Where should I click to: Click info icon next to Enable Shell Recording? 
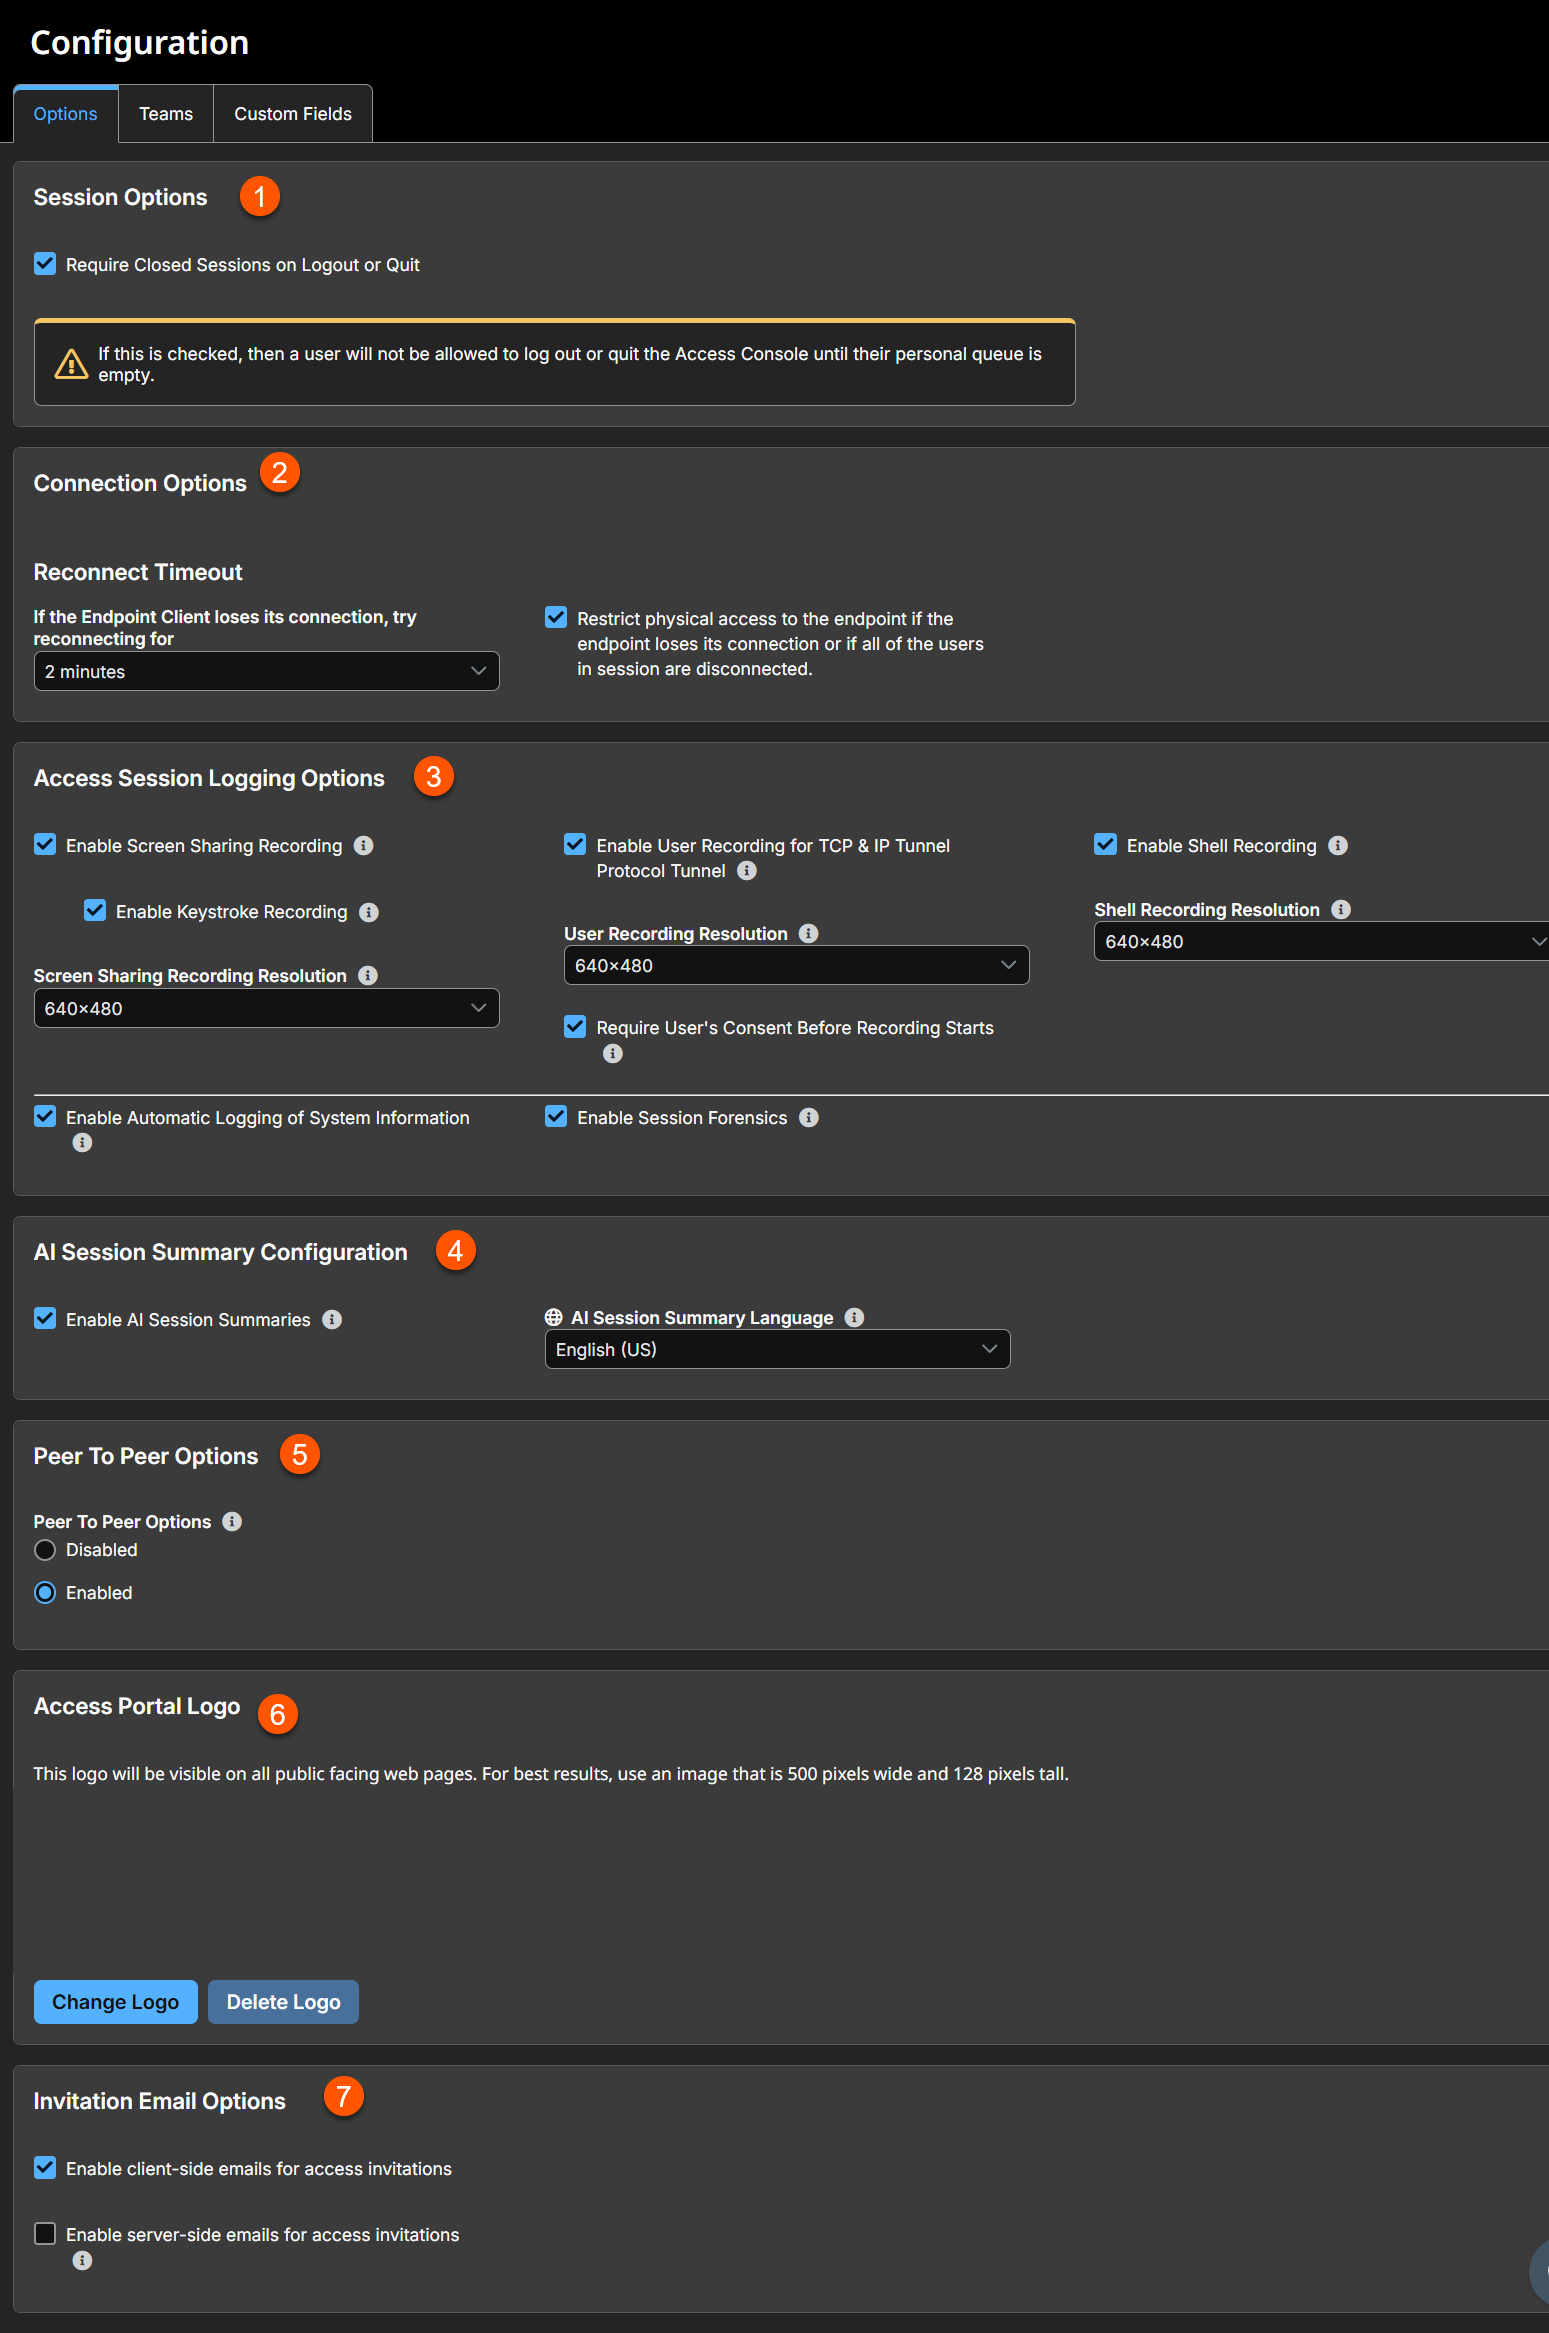(1338, 846)
